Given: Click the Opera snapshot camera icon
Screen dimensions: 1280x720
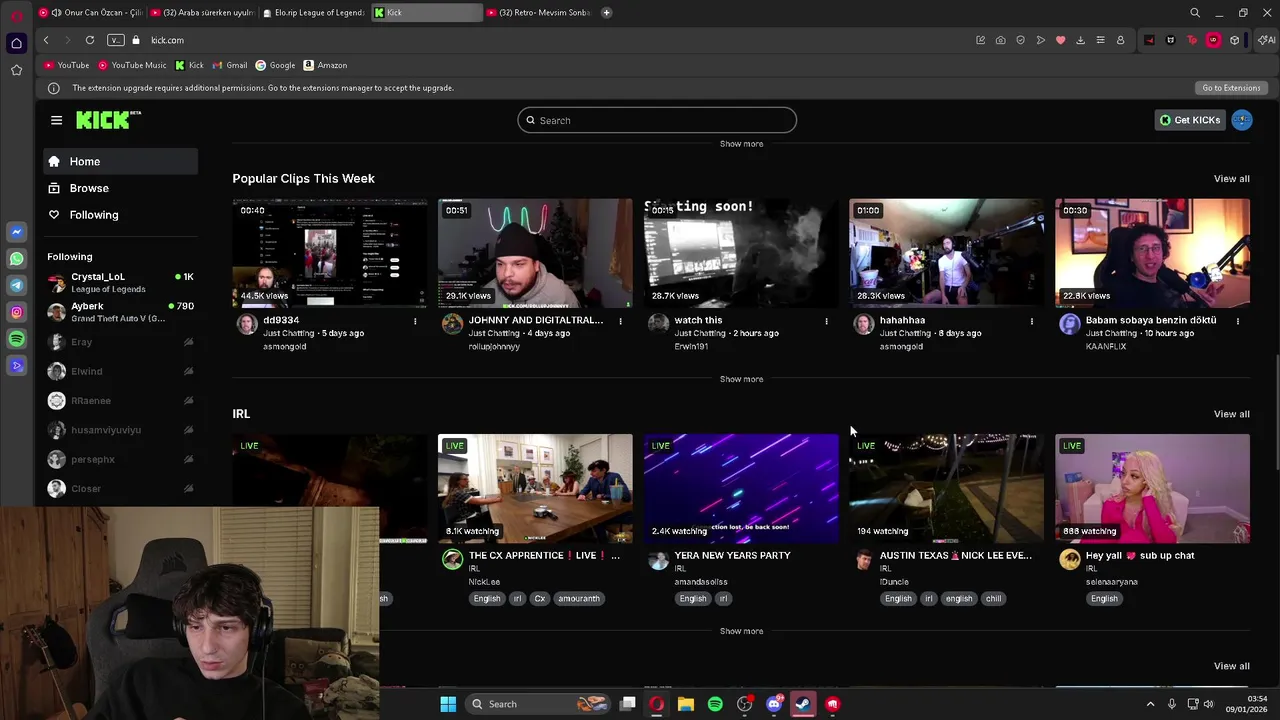Looking at the screenshot, I should pos(1000,40).
